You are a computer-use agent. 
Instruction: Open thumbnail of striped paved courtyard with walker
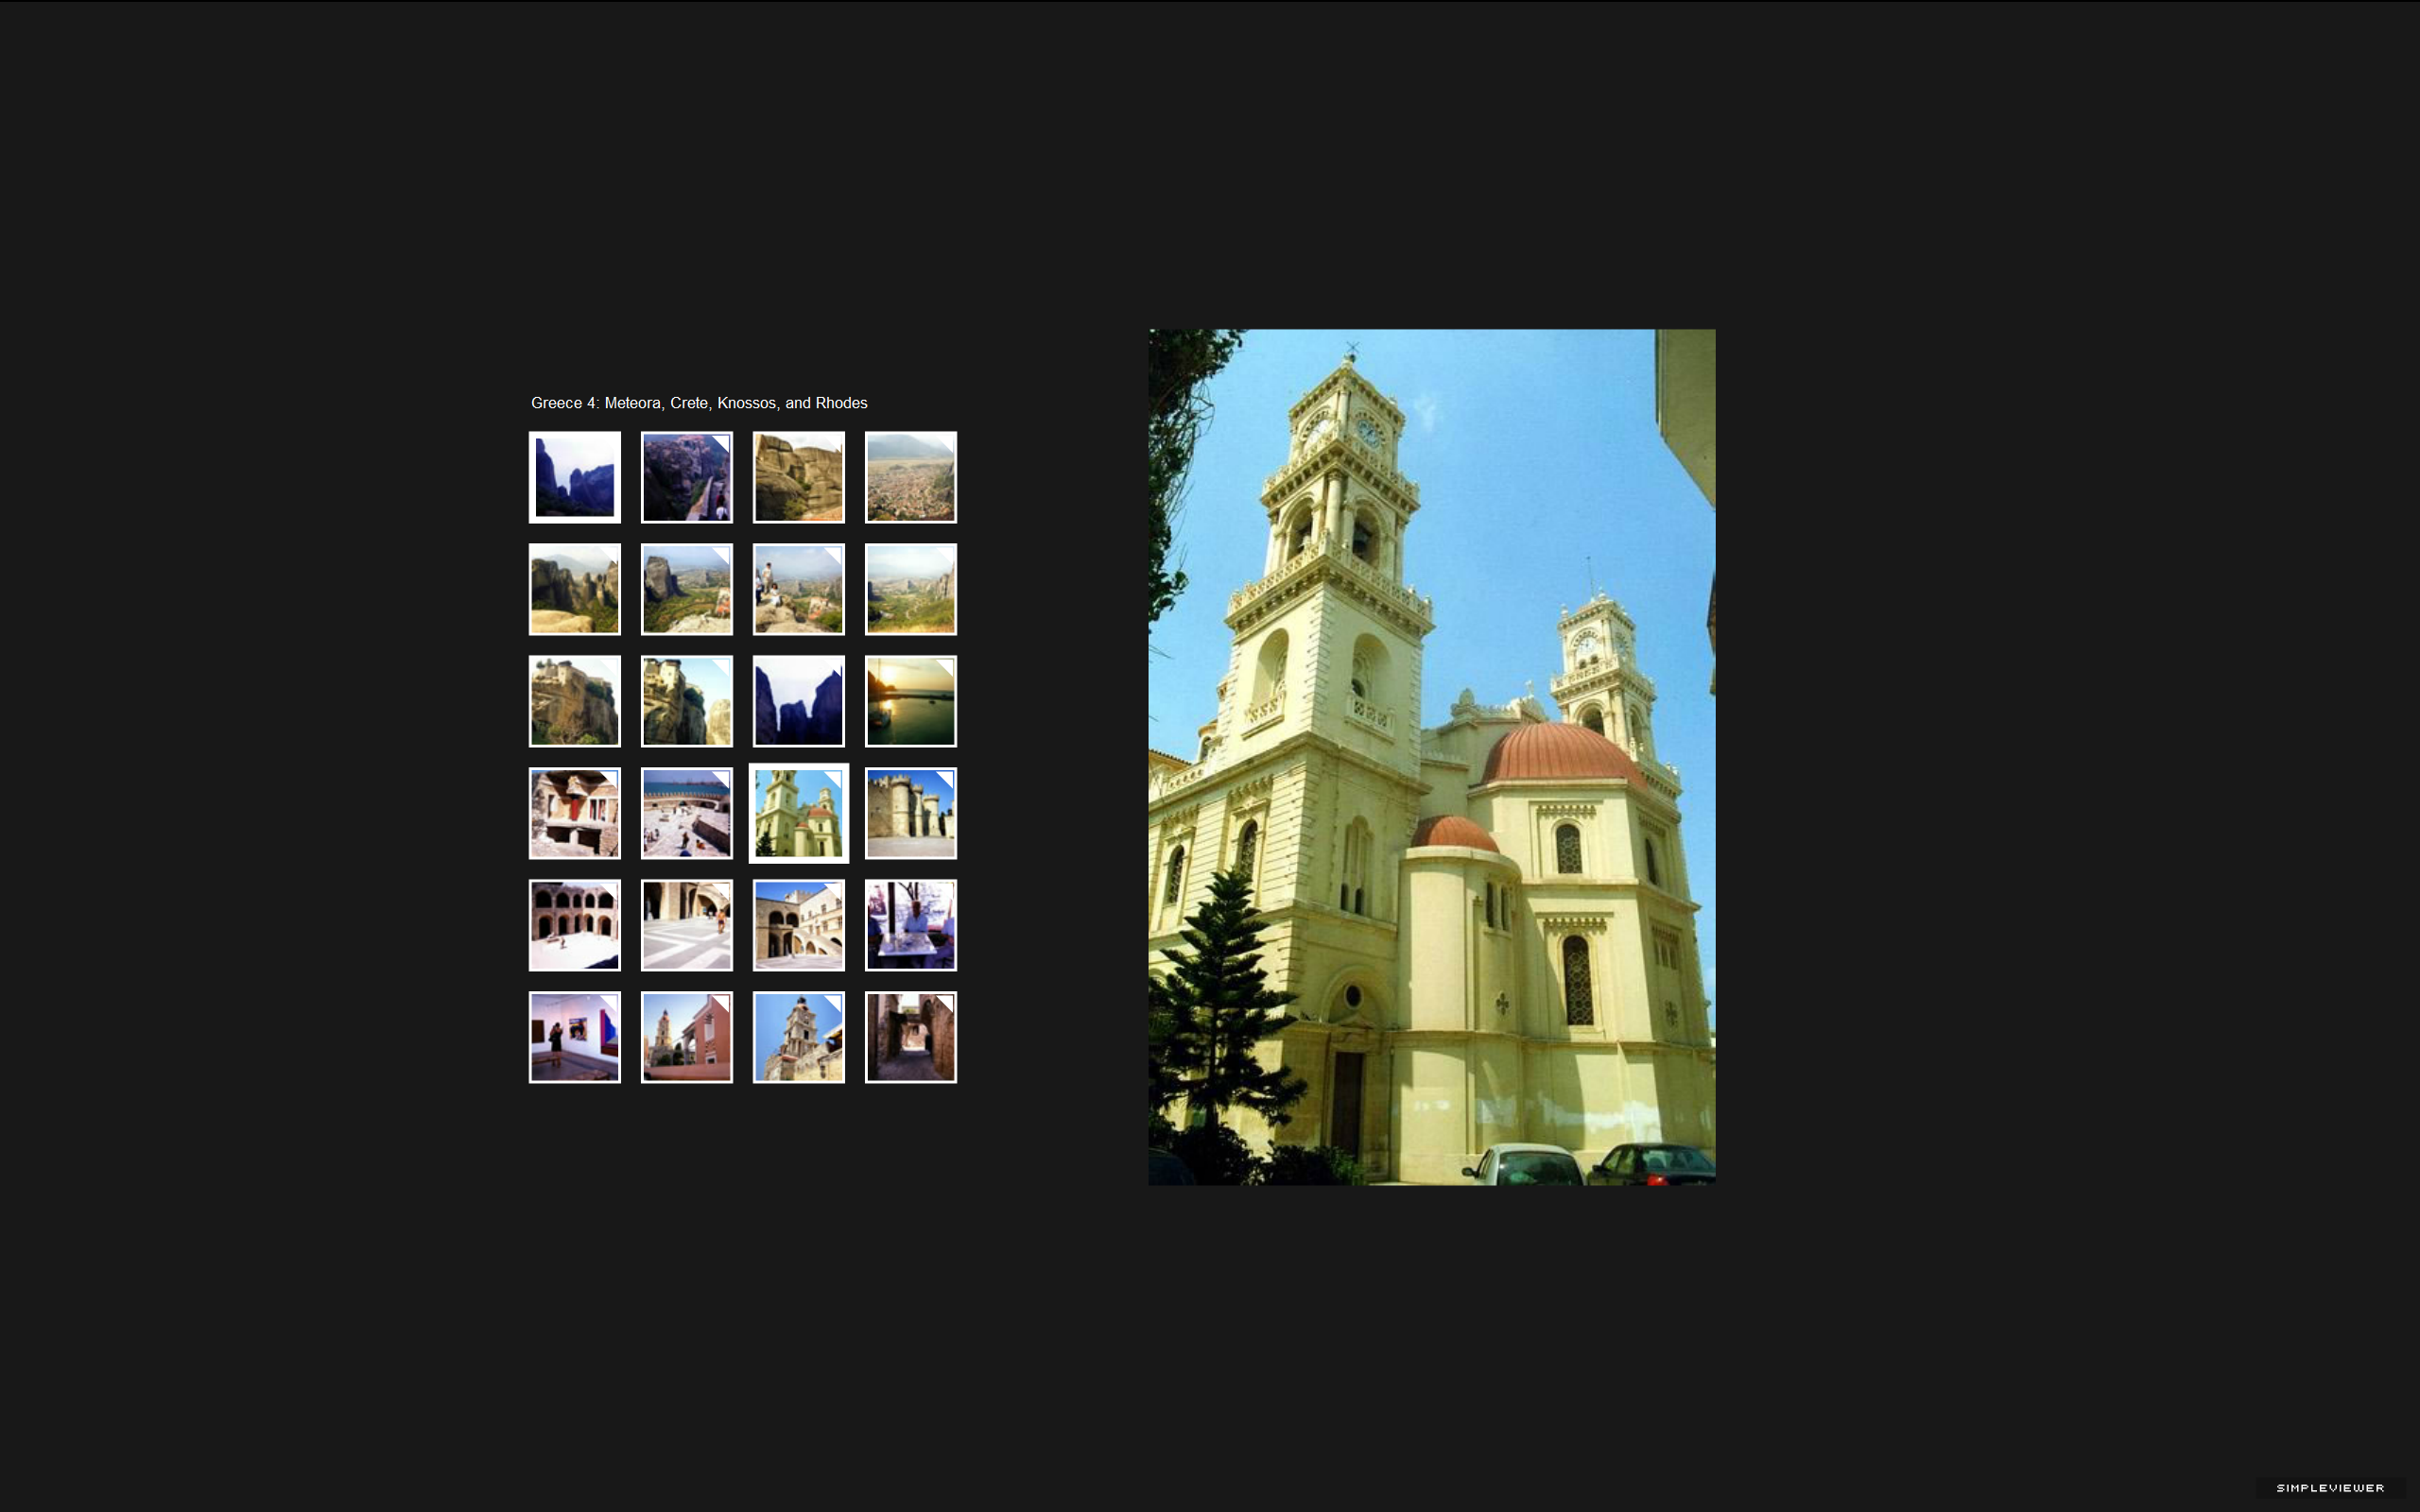coord(687,925)
